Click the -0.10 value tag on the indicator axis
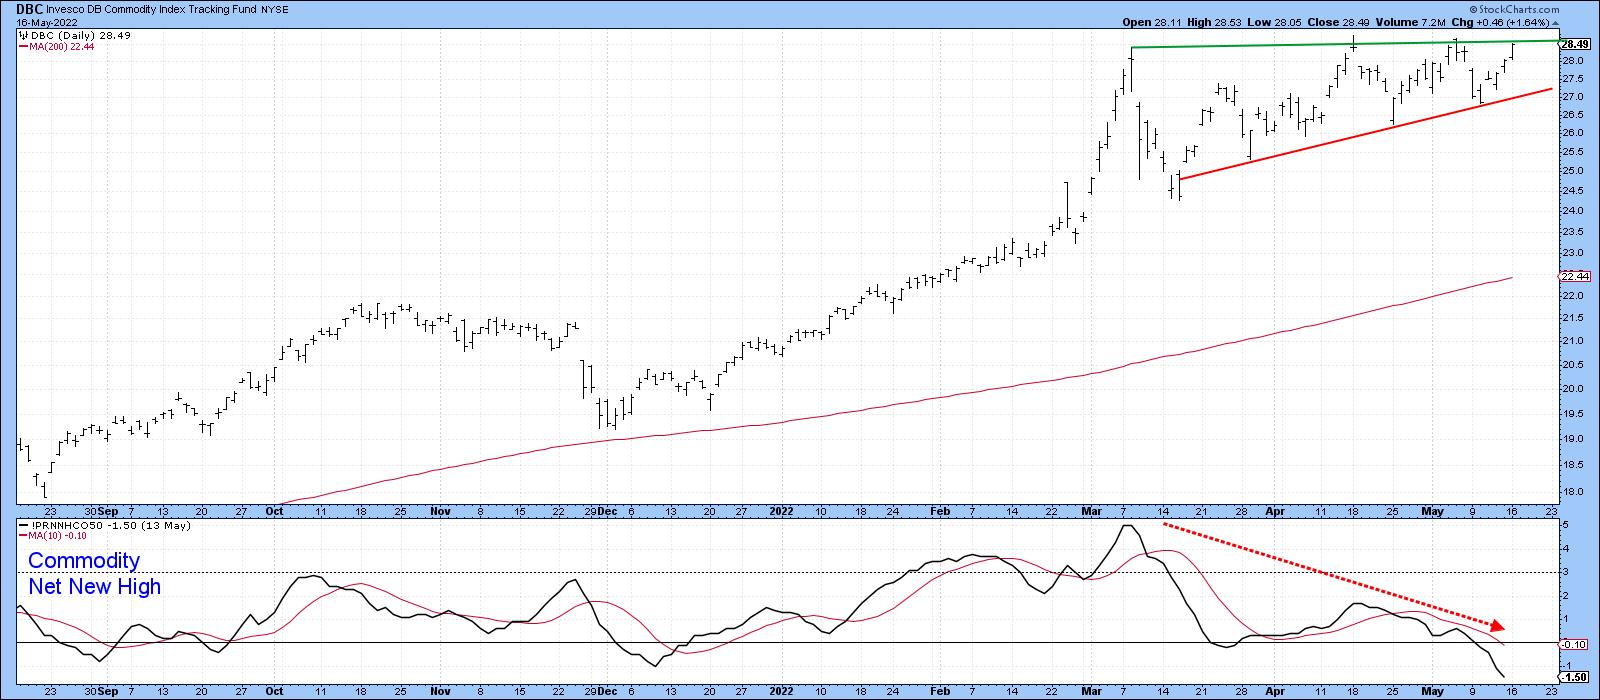This screenshot has width=1600, height=700. click(x=1574, y=645)
